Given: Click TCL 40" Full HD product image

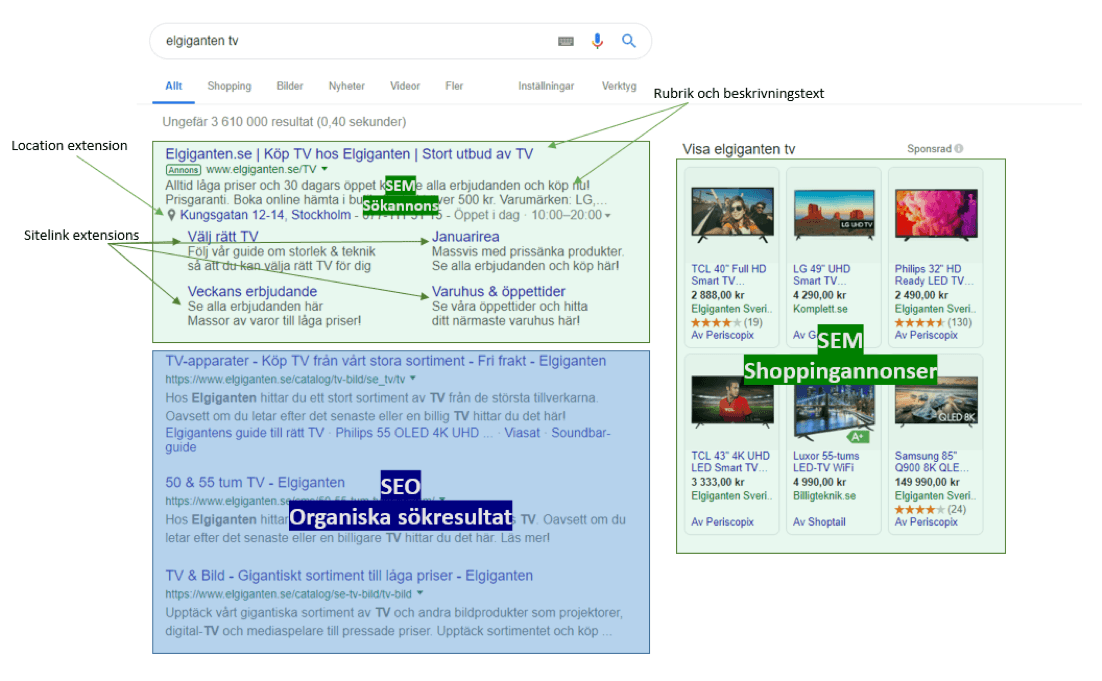Looking at the screenshot, I should [732, 214].
